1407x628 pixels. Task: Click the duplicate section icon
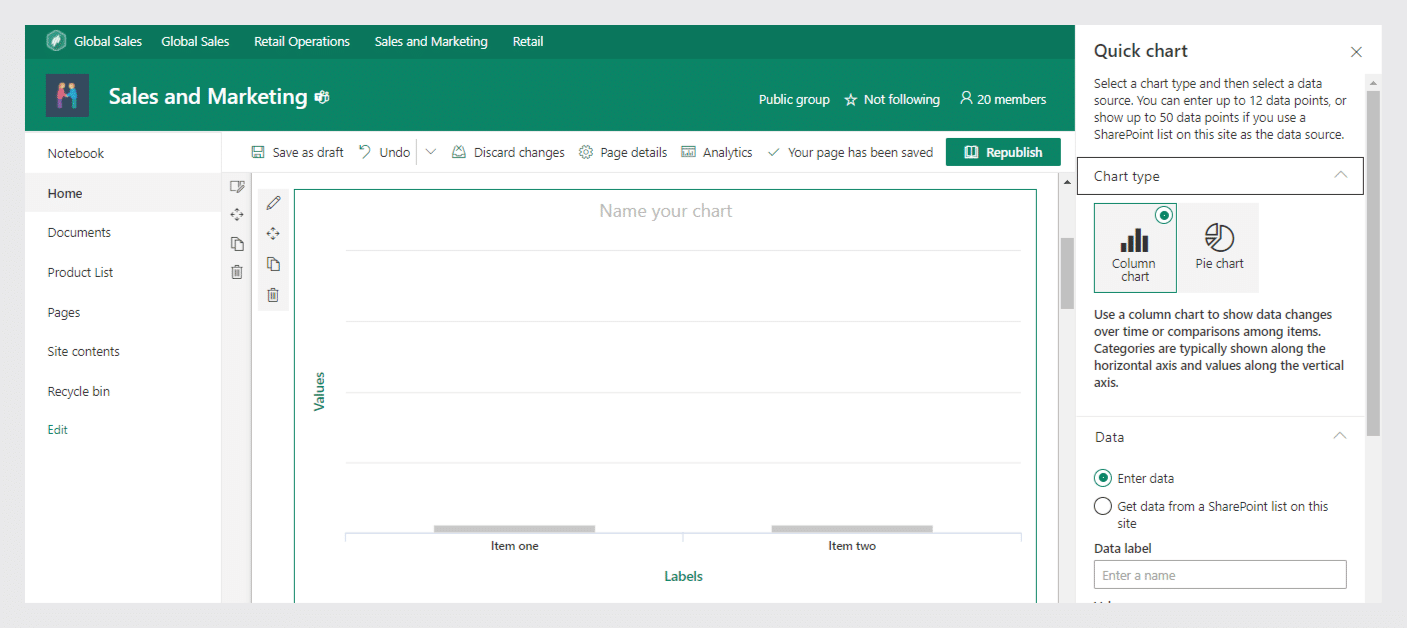coord(237,243)
